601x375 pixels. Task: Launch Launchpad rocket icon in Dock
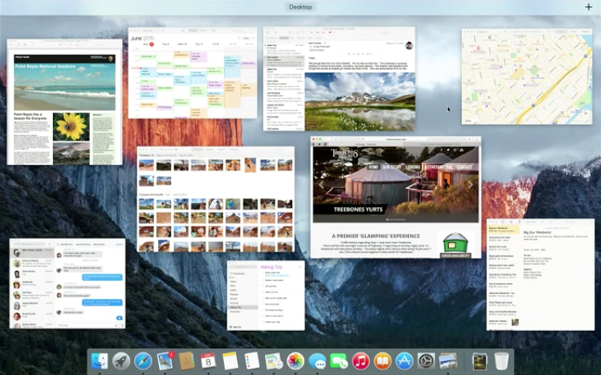coord(121,361)
